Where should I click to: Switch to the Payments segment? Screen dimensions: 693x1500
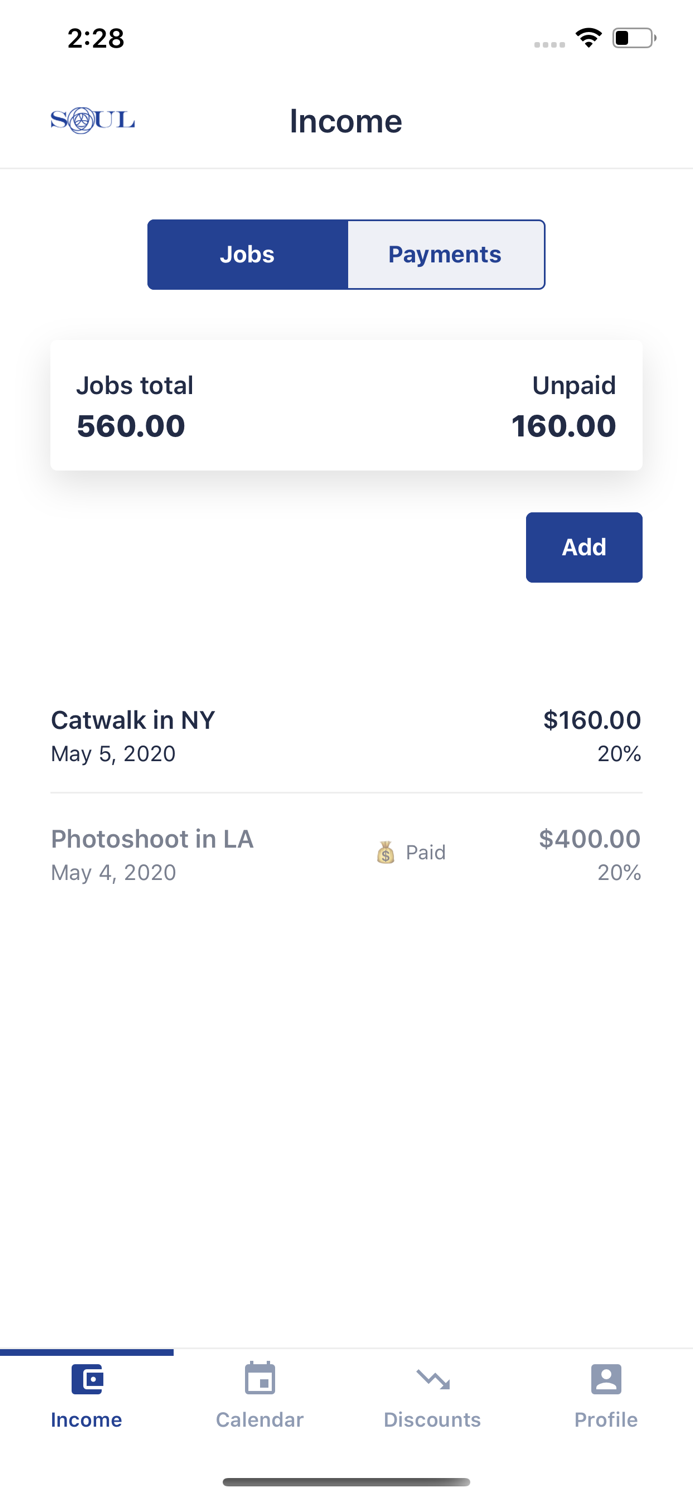point(445,255)
